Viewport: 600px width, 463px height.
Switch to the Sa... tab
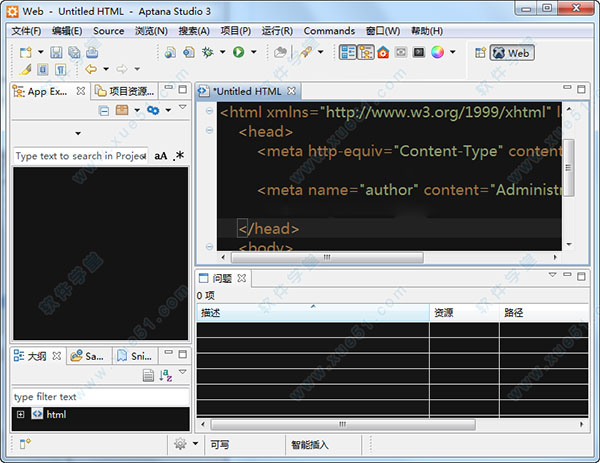pyautogui.click(x=88, y=356)
